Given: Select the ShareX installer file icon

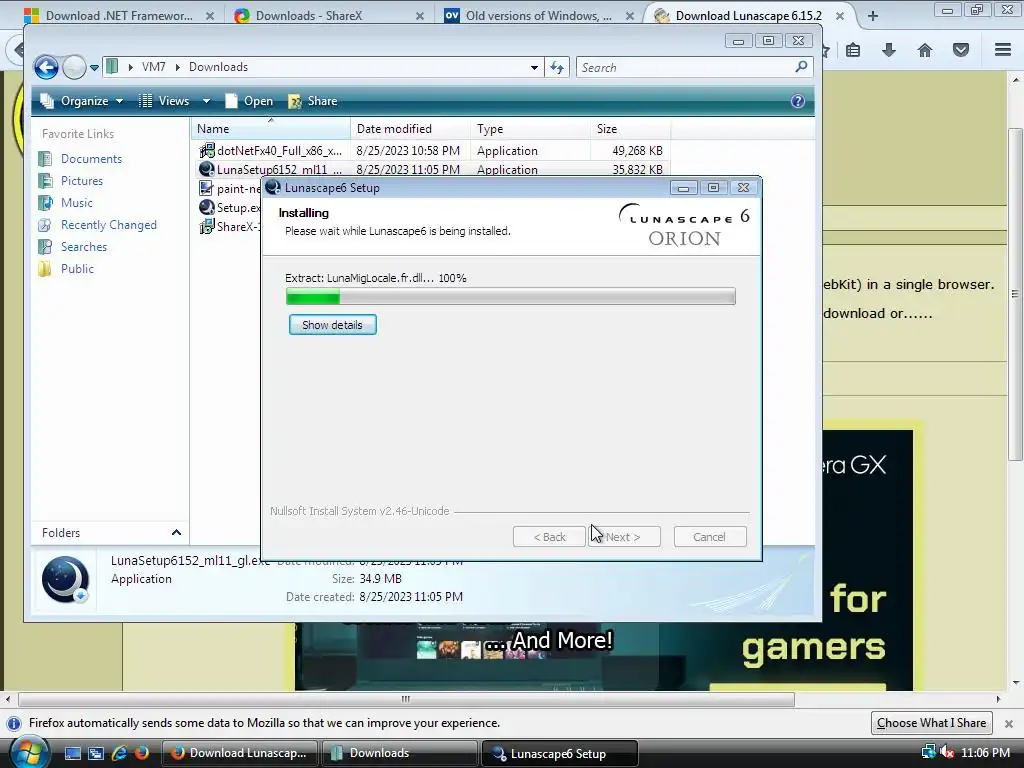Looking at the screenshot, I should 206,227.
